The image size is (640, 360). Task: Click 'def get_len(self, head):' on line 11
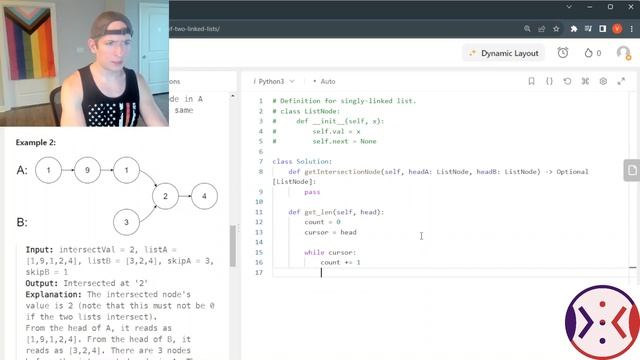click(336, 212)
